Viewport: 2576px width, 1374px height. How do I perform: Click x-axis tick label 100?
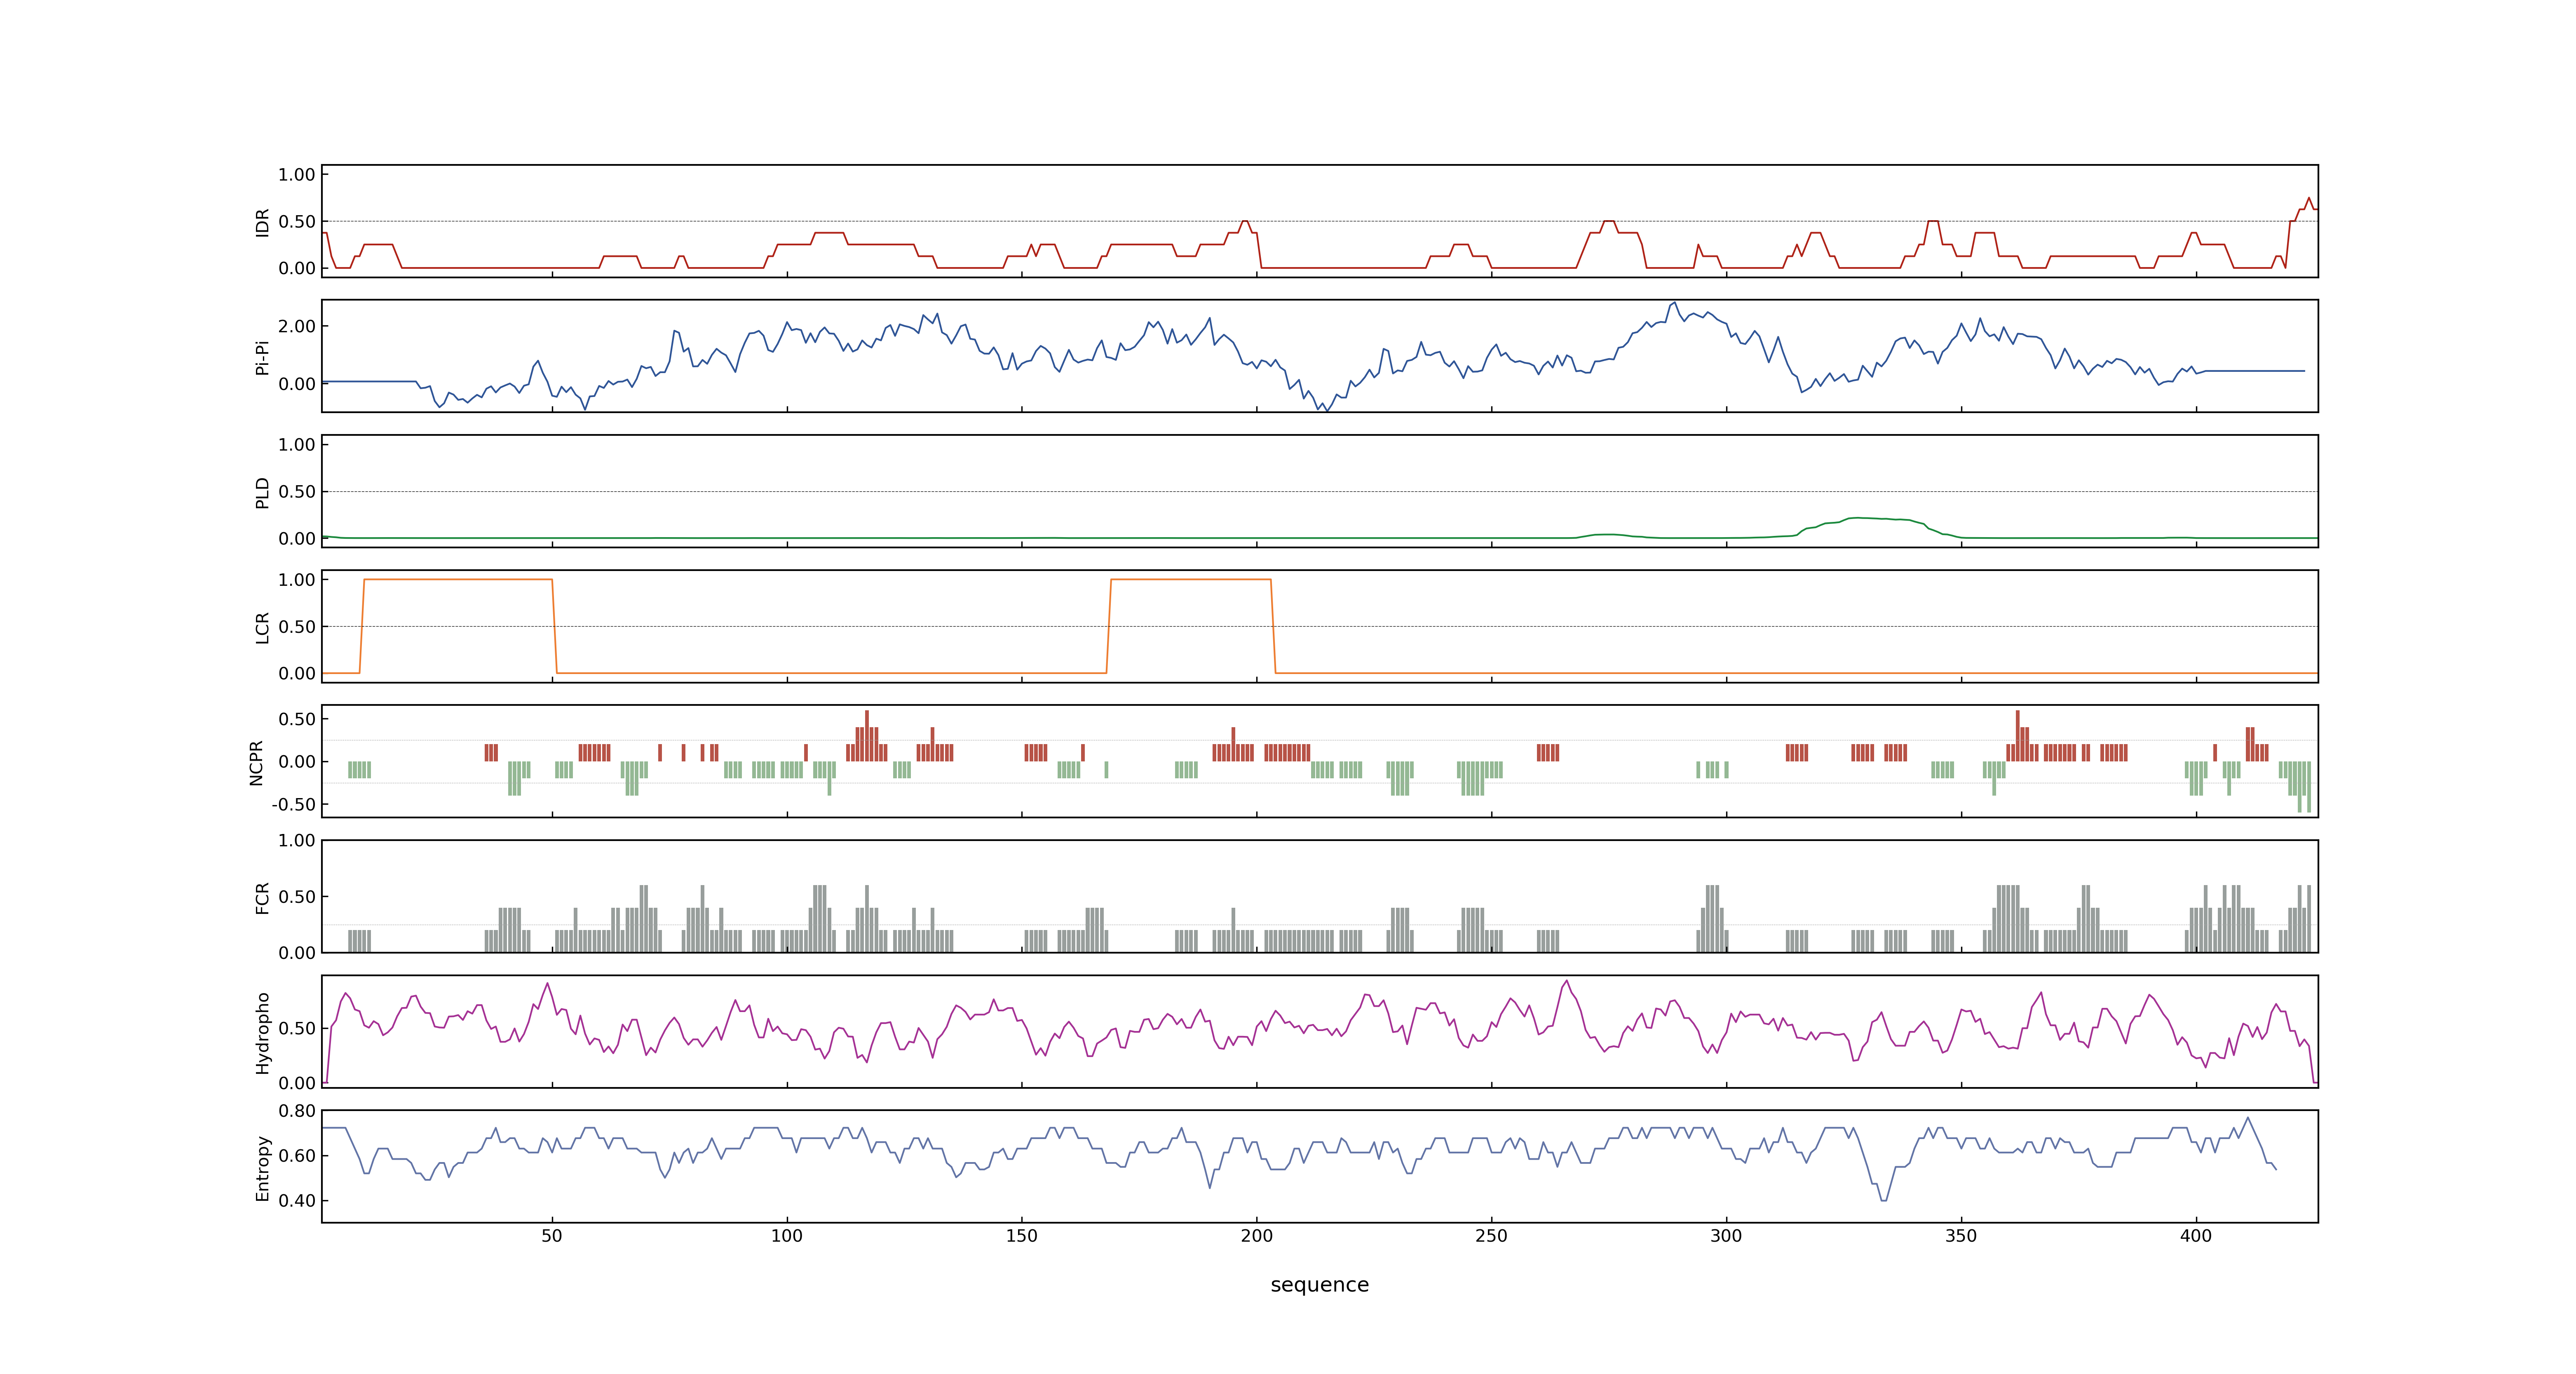pyautogui.click(x=787, y=1236)
